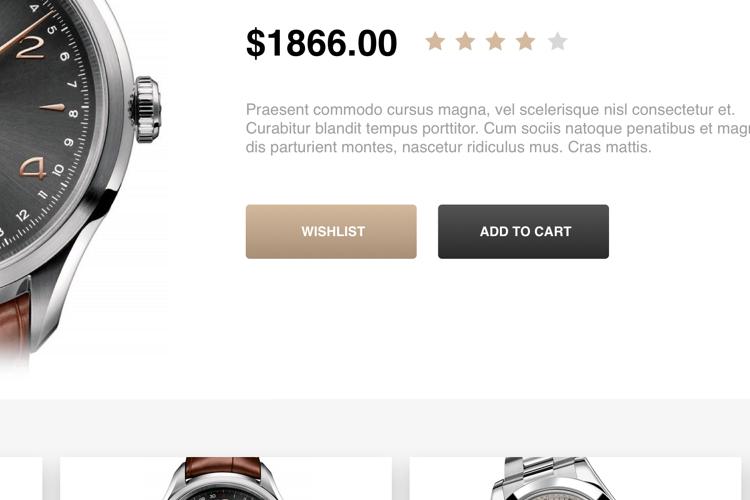This screenshot has width=750, height=500.
Task: Open the brown-strap watch related product
Action: coord(225,478)
